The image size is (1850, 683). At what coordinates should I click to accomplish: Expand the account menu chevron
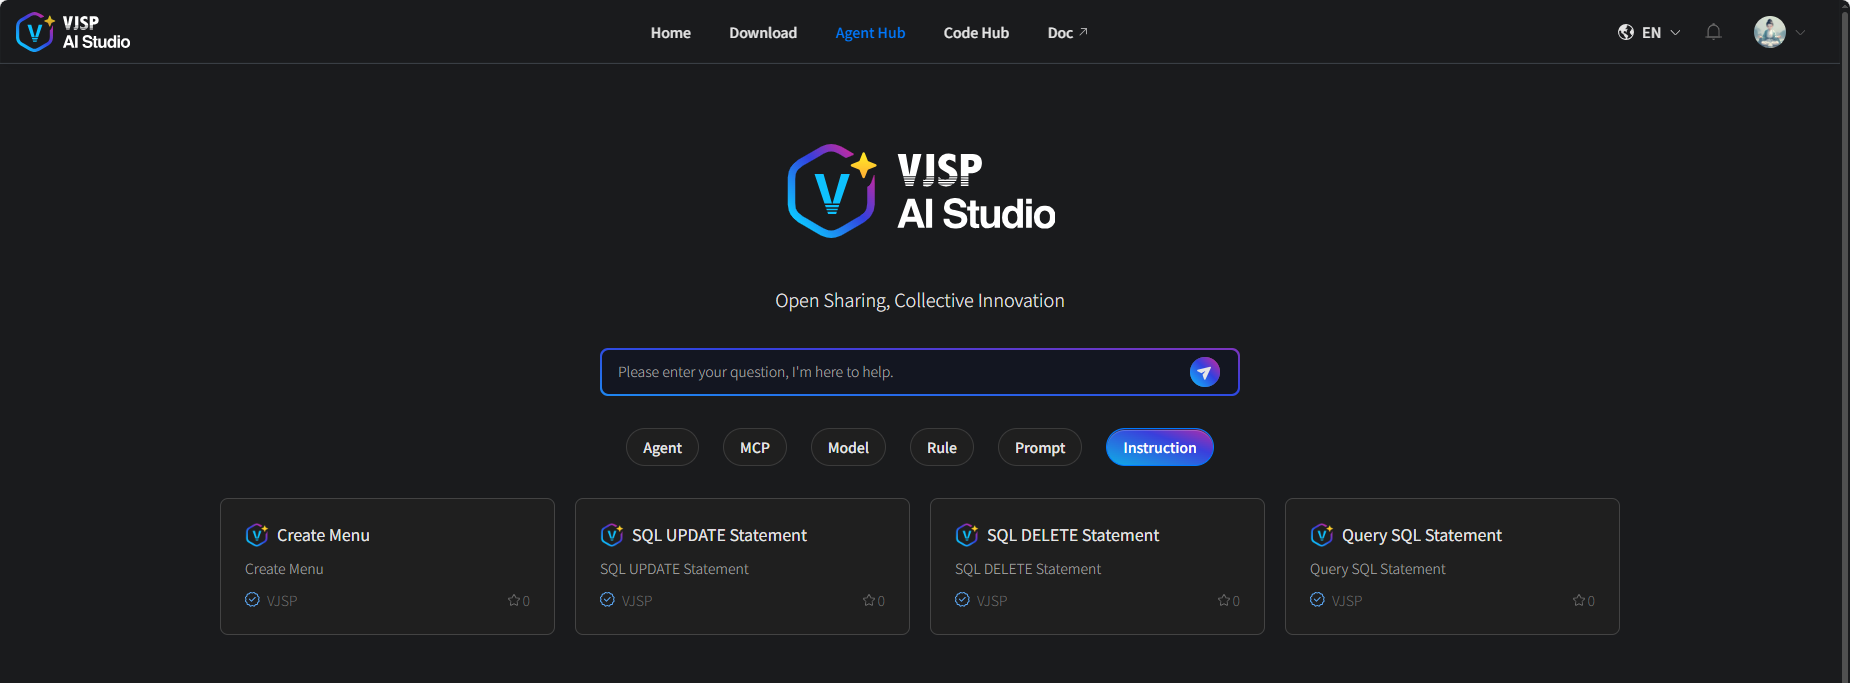coord(1800,33)
